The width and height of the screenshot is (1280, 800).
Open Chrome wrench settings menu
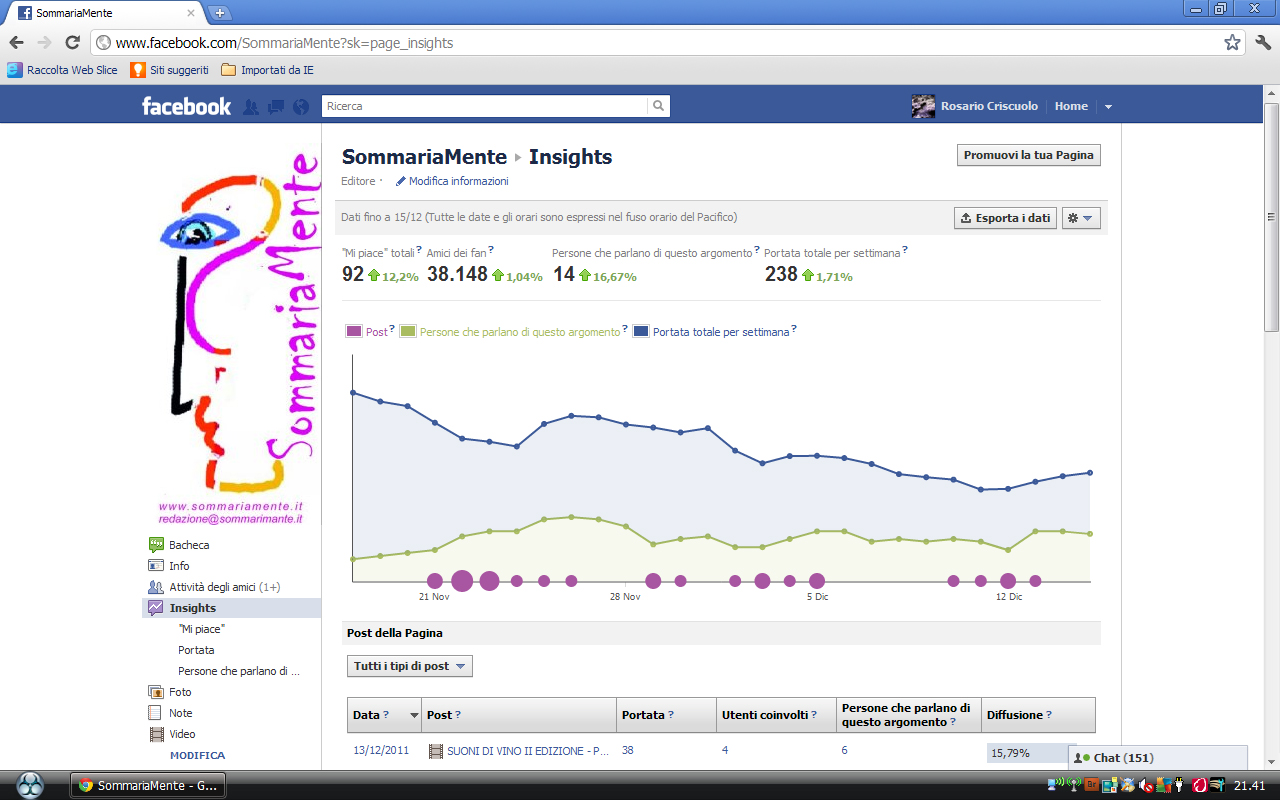1262,43
